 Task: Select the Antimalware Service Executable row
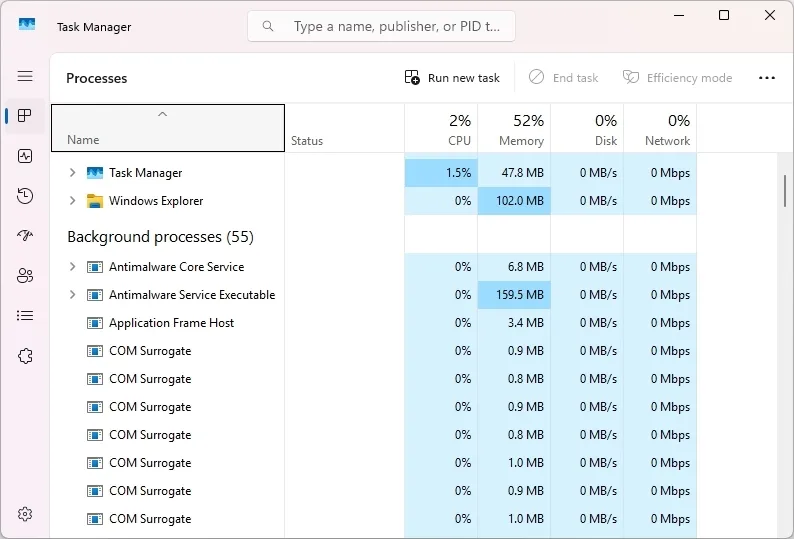point(374,294)
